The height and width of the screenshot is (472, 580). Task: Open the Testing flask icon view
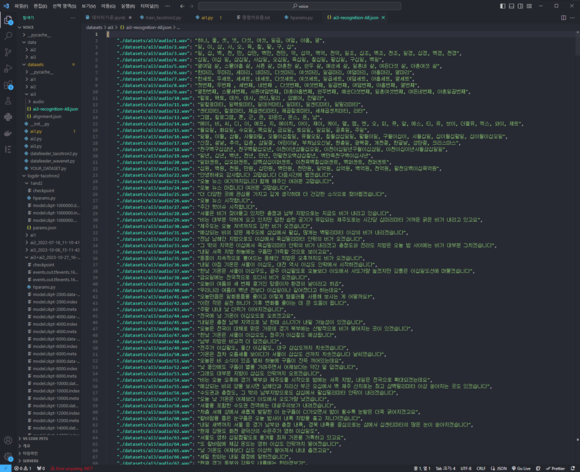[x=8, y=101]
